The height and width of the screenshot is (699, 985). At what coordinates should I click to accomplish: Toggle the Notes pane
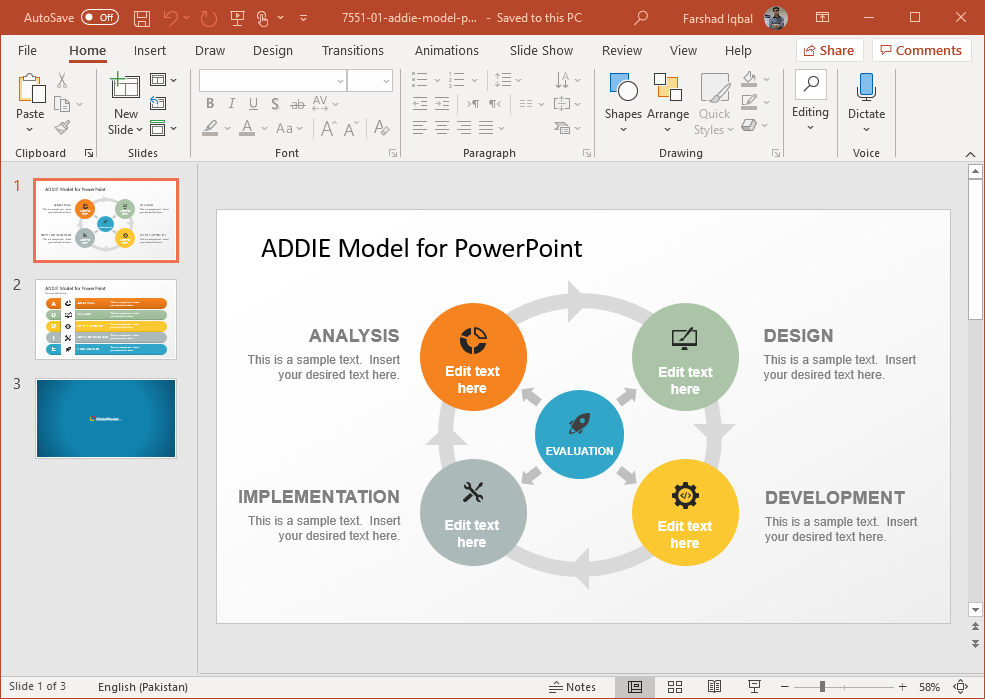[x=573, y=687]
